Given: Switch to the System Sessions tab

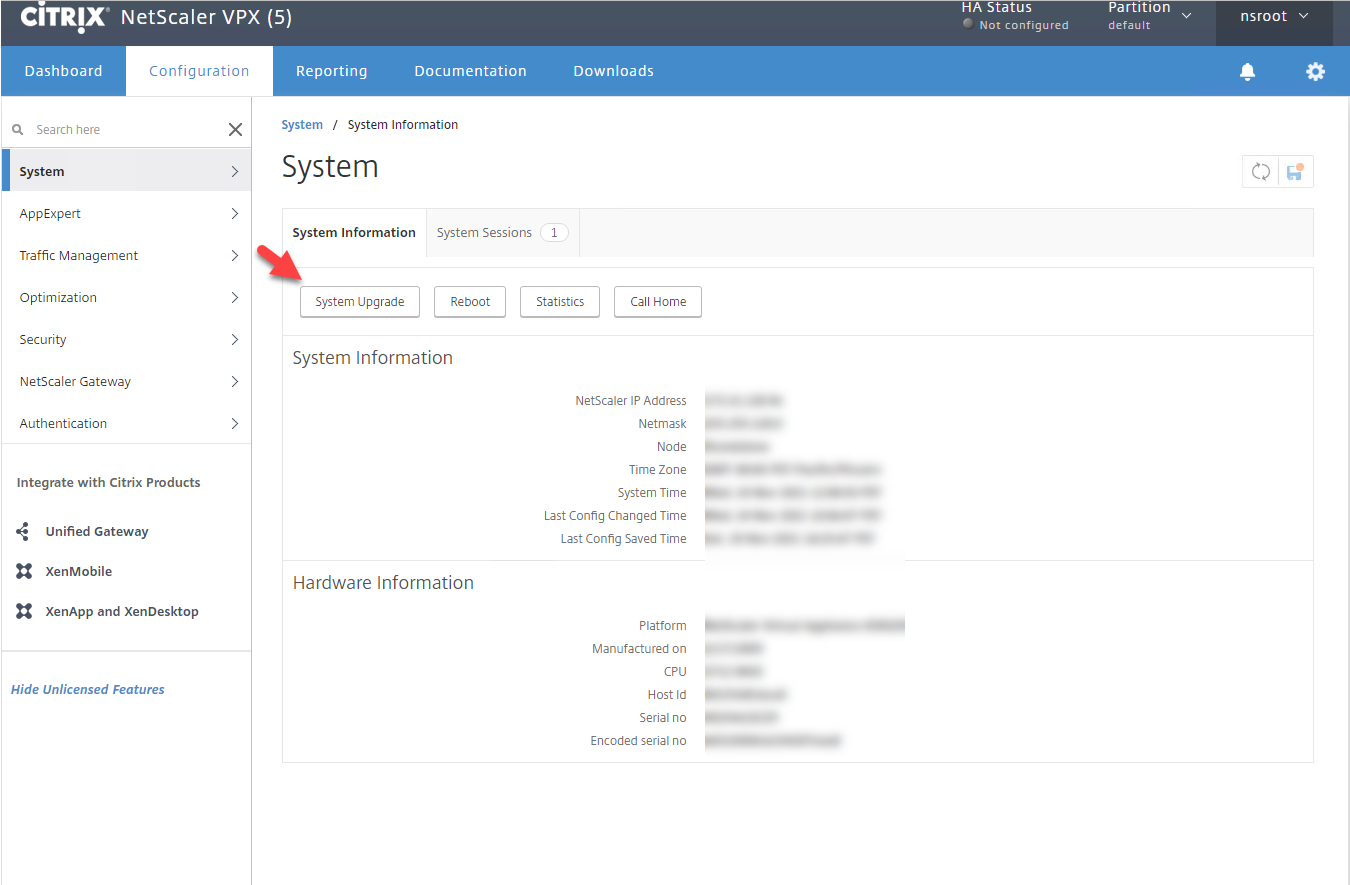Looking at the screenshot, I should [503, 232].
